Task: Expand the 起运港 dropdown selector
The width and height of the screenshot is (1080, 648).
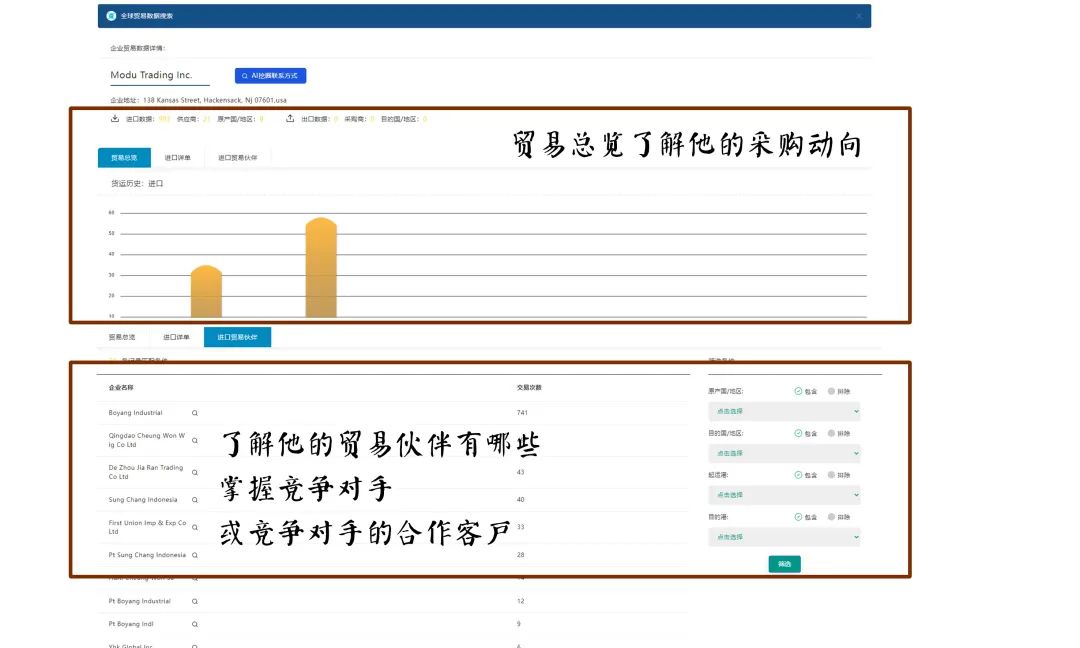Action: coord(784,495)
